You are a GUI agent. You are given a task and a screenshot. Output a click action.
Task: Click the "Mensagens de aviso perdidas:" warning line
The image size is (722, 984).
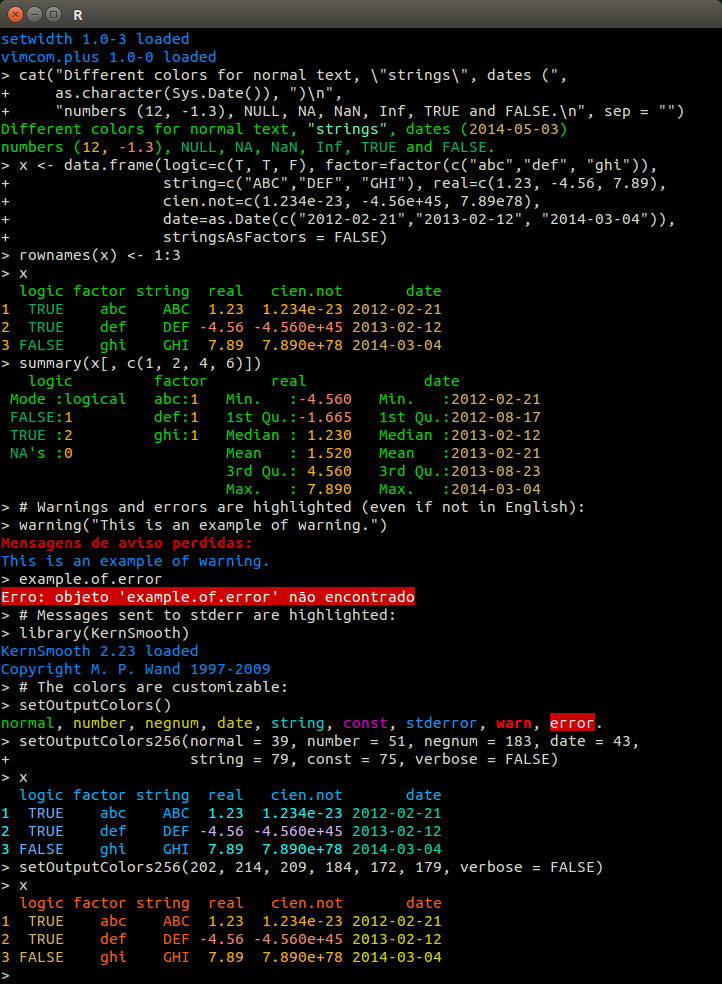click(x=127, y=543)
